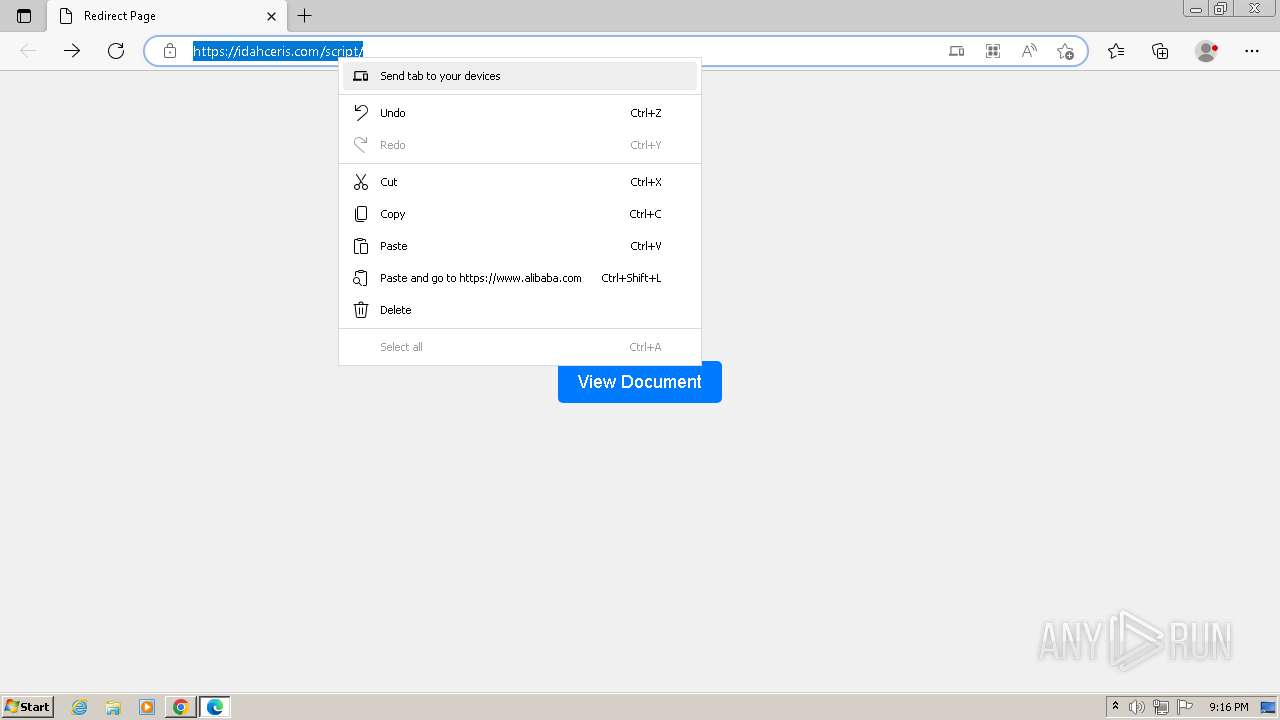Select Paste in context menu
The height and width of the screenshot is (720, 1280).
click(520, 246)
